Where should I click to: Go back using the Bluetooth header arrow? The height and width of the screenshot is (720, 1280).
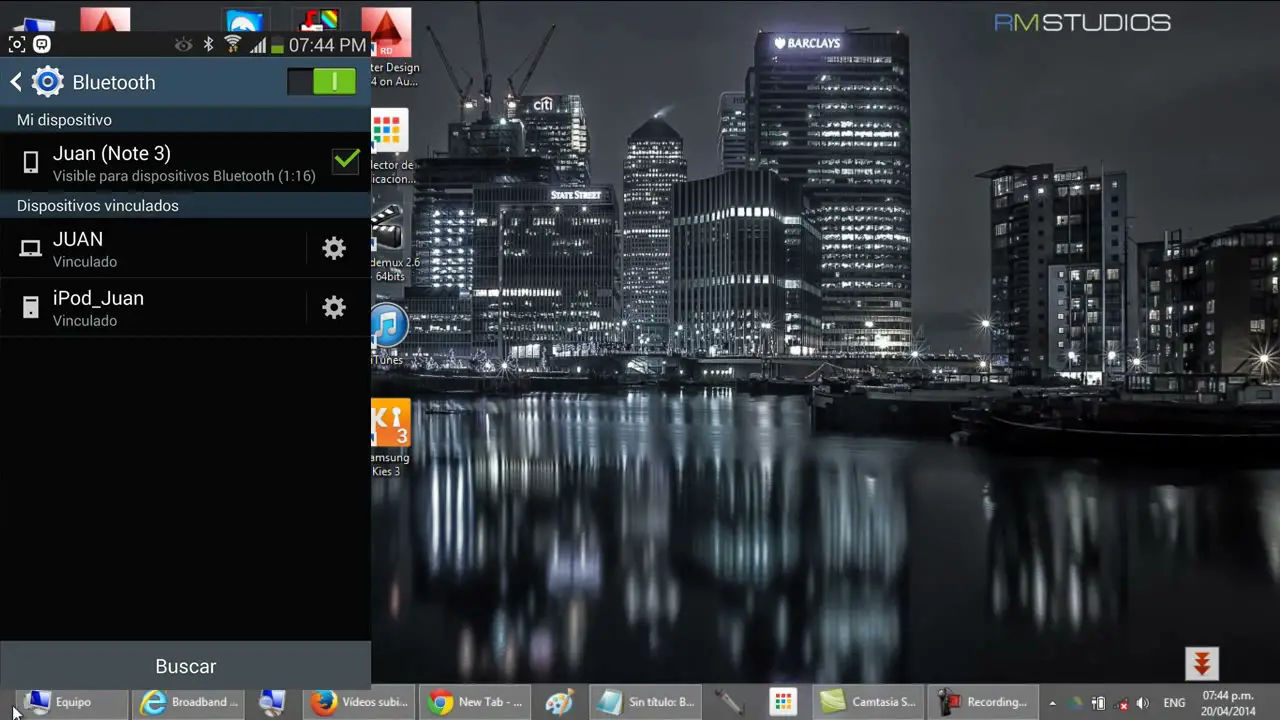(x=16, y=82)
